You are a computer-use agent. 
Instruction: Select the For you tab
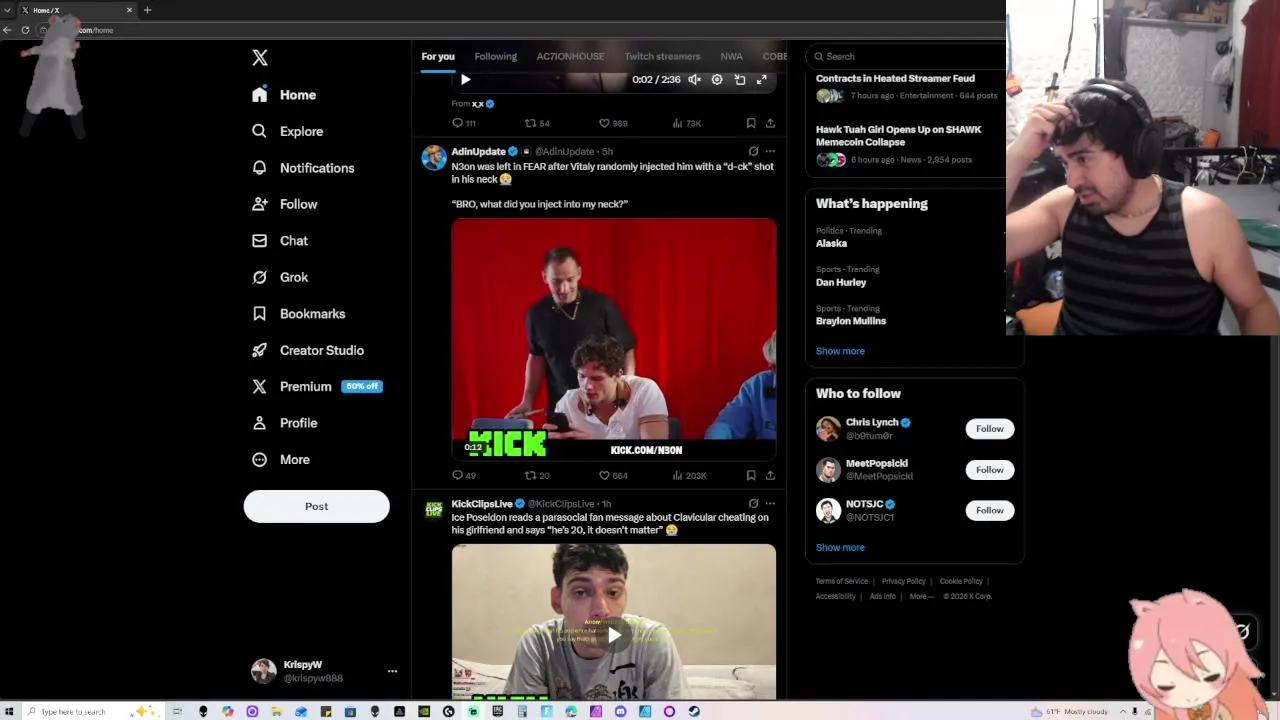tap(438, 56)
